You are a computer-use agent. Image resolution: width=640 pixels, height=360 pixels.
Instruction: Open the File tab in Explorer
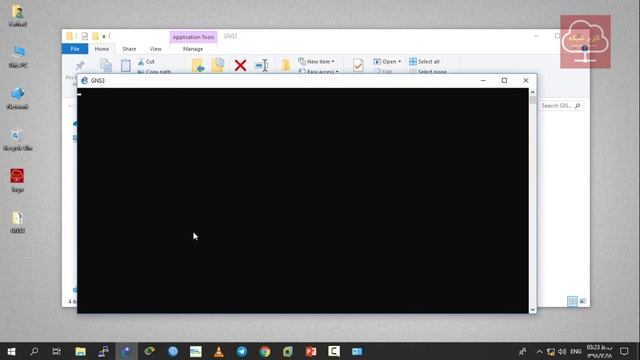(x=75, y=49)
